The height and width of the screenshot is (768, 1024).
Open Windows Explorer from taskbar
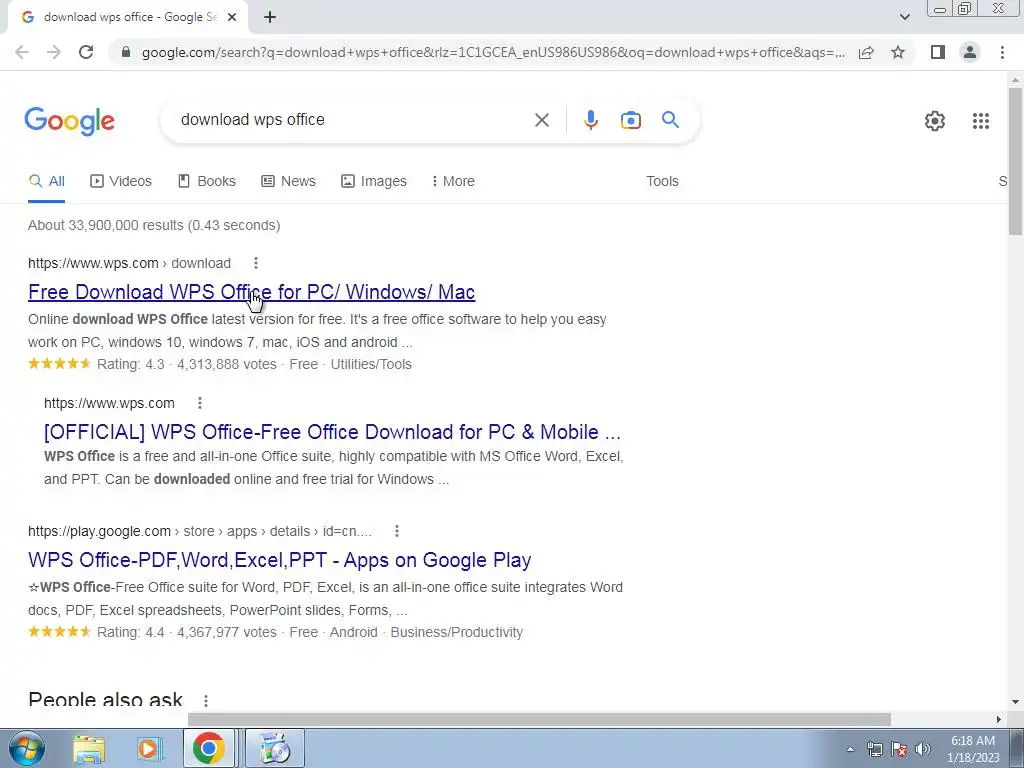[x=89, y=749]
